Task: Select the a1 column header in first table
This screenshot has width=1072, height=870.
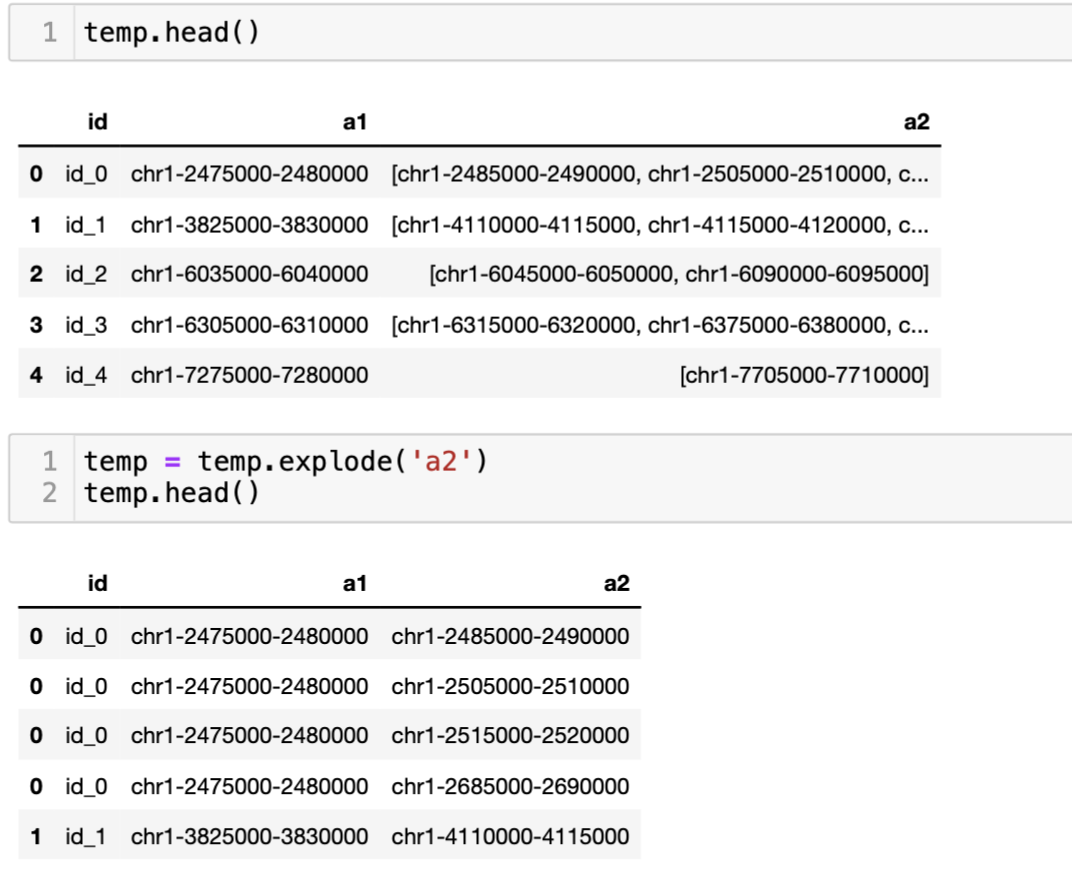Action: coord(355,122)
